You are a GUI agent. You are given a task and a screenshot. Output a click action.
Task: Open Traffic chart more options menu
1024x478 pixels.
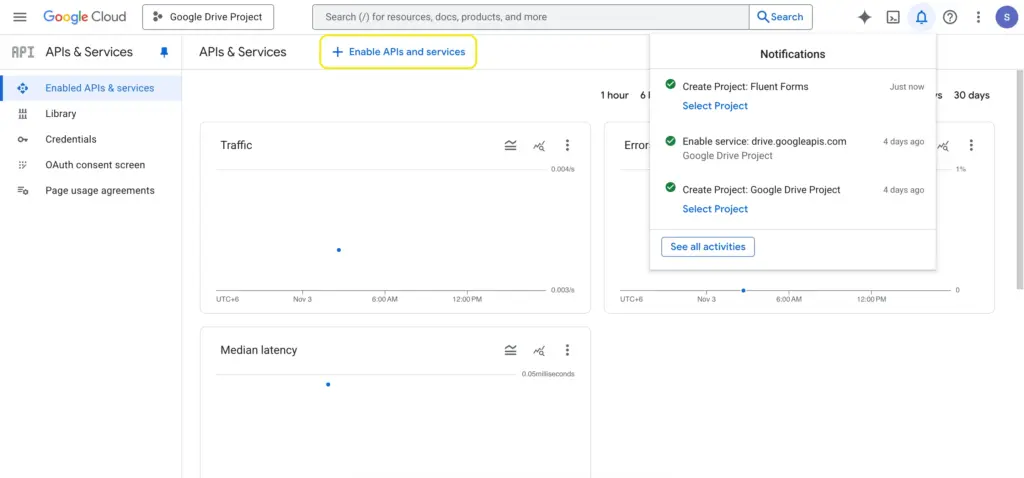pyautogui.click(x=567, y=146)
